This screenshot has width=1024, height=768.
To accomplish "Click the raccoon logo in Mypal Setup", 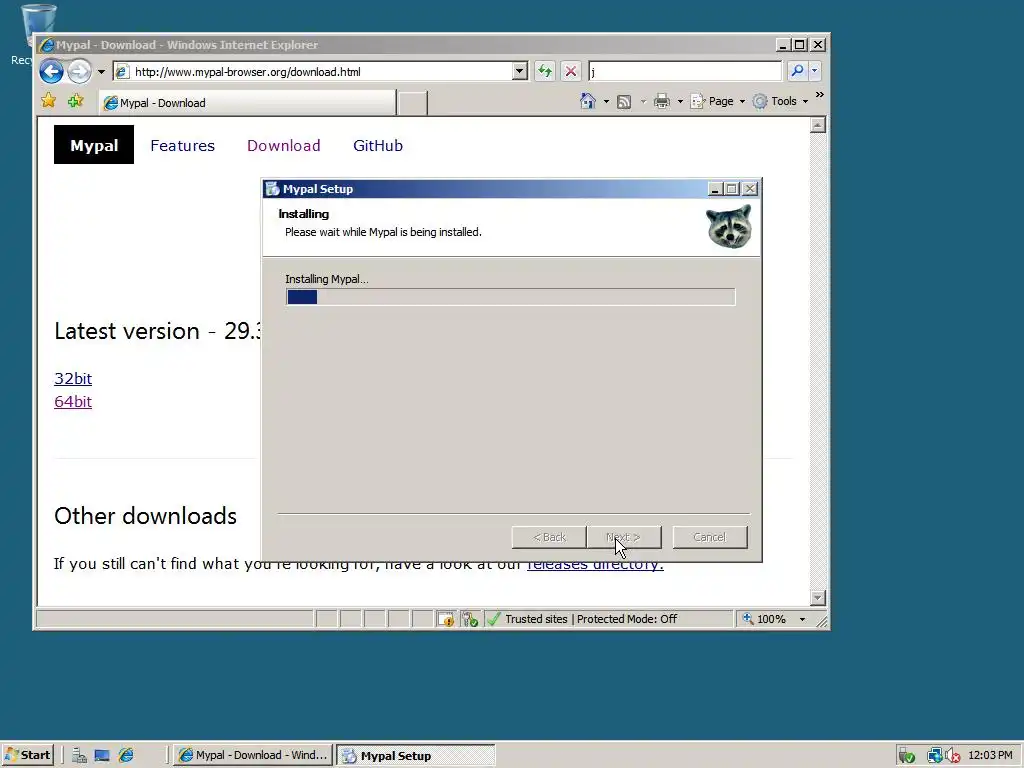I will pyautogui.click(x=729, y=227).
